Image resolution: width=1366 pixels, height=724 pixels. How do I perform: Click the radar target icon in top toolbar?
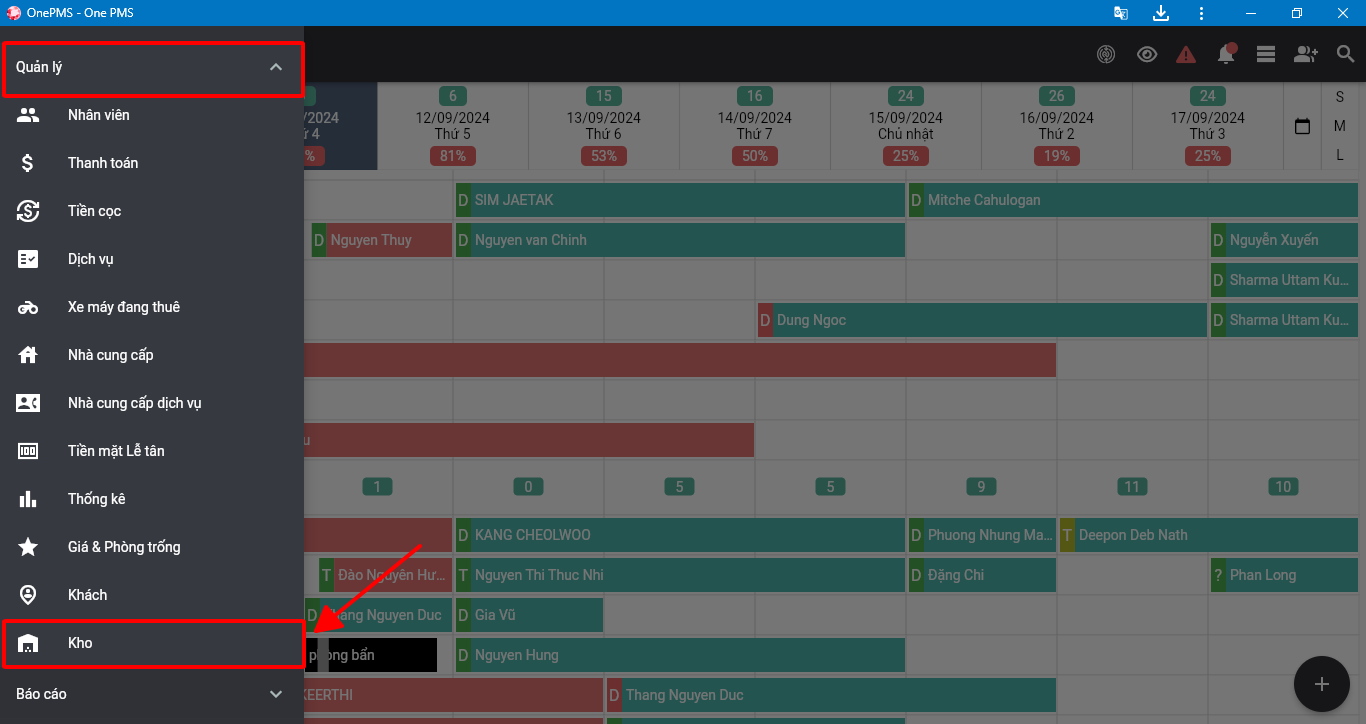click(1106, 55)
